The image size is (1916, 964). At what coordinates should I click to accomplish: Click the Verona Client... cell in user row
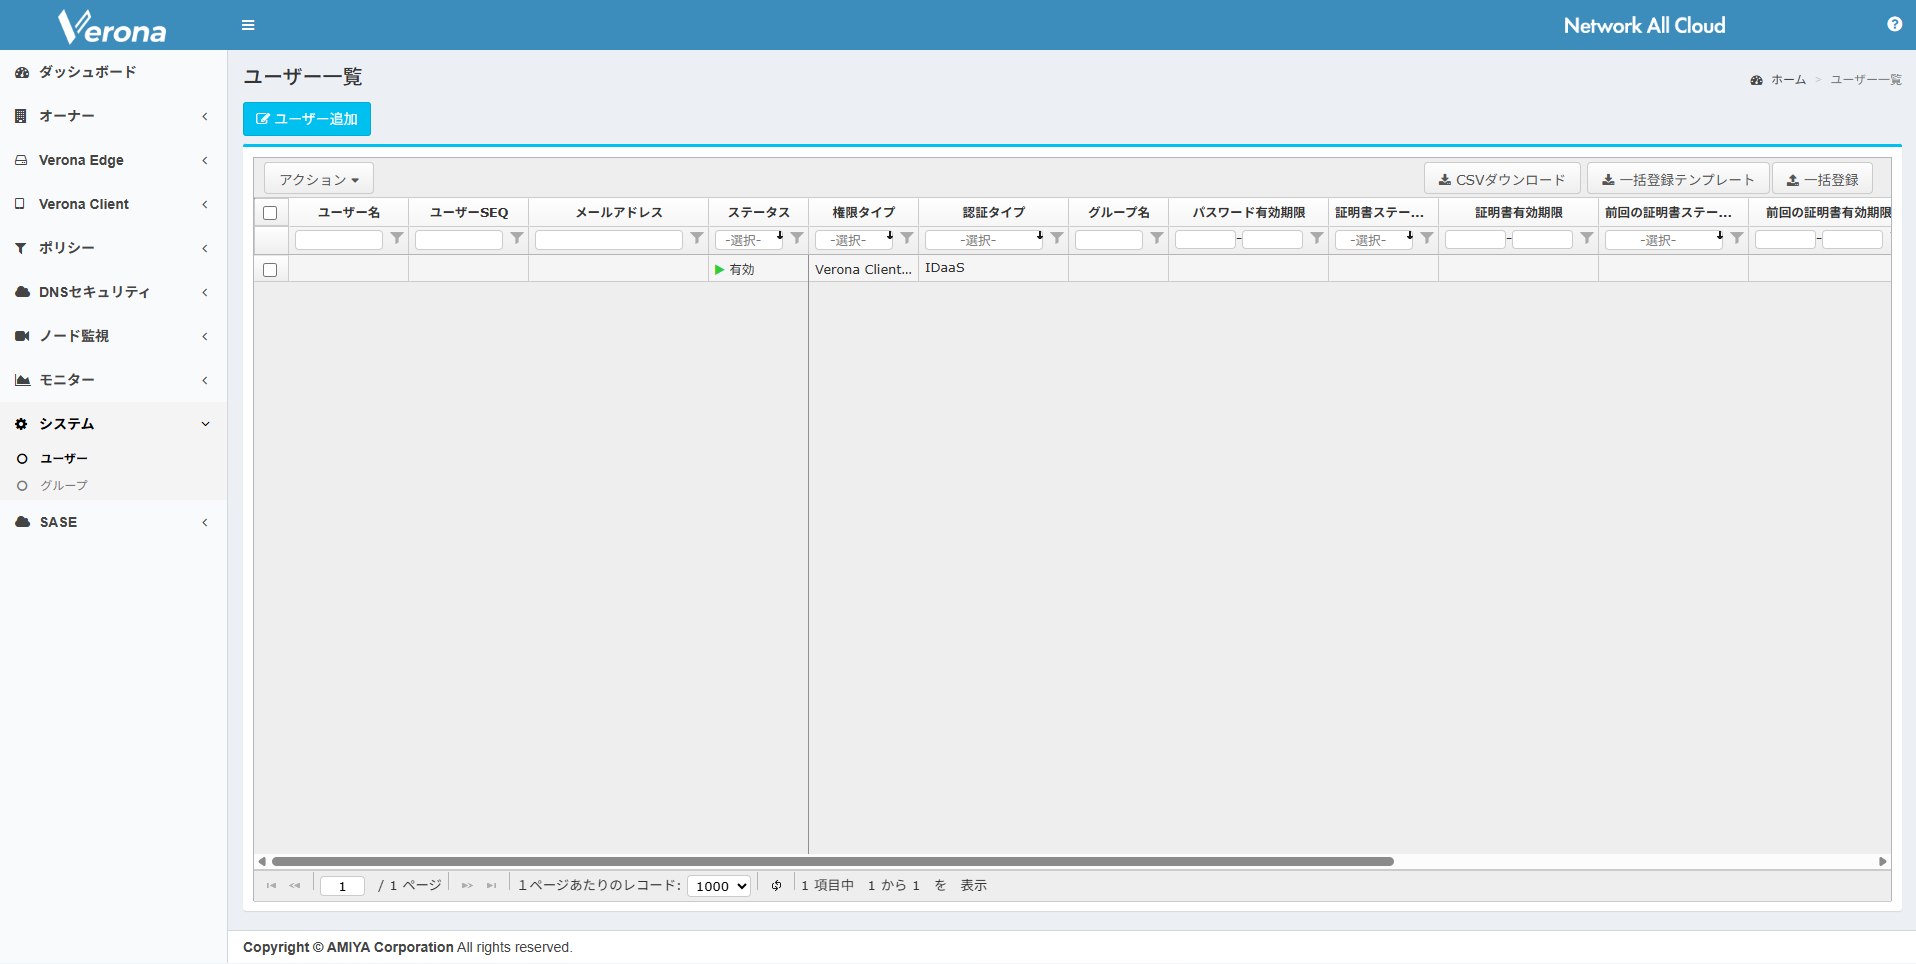pos(864,269)
